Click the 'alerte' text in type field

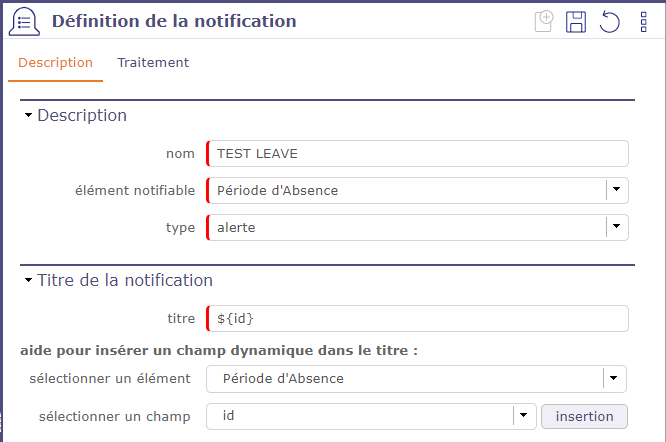click(236, 228)
